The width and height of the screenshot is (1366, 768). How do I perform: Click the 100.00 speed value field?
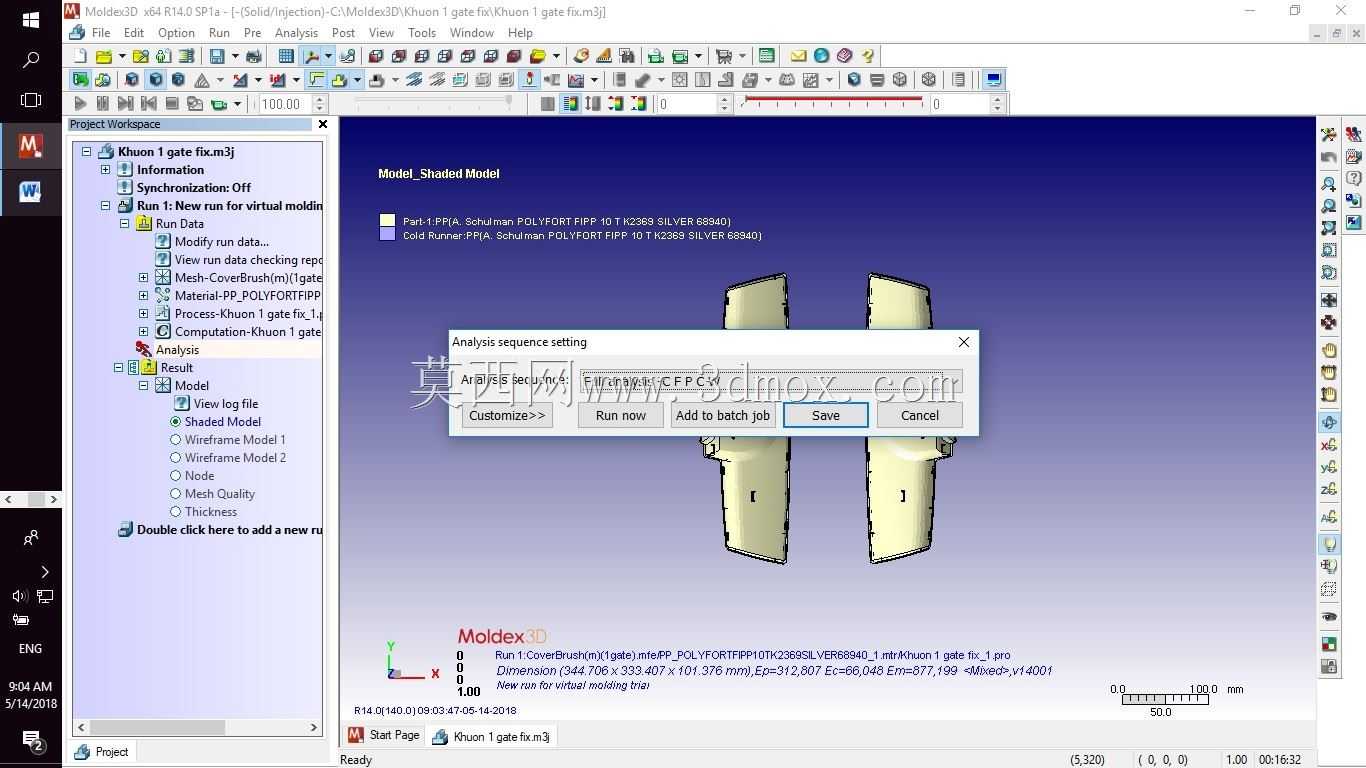(285, 104)
